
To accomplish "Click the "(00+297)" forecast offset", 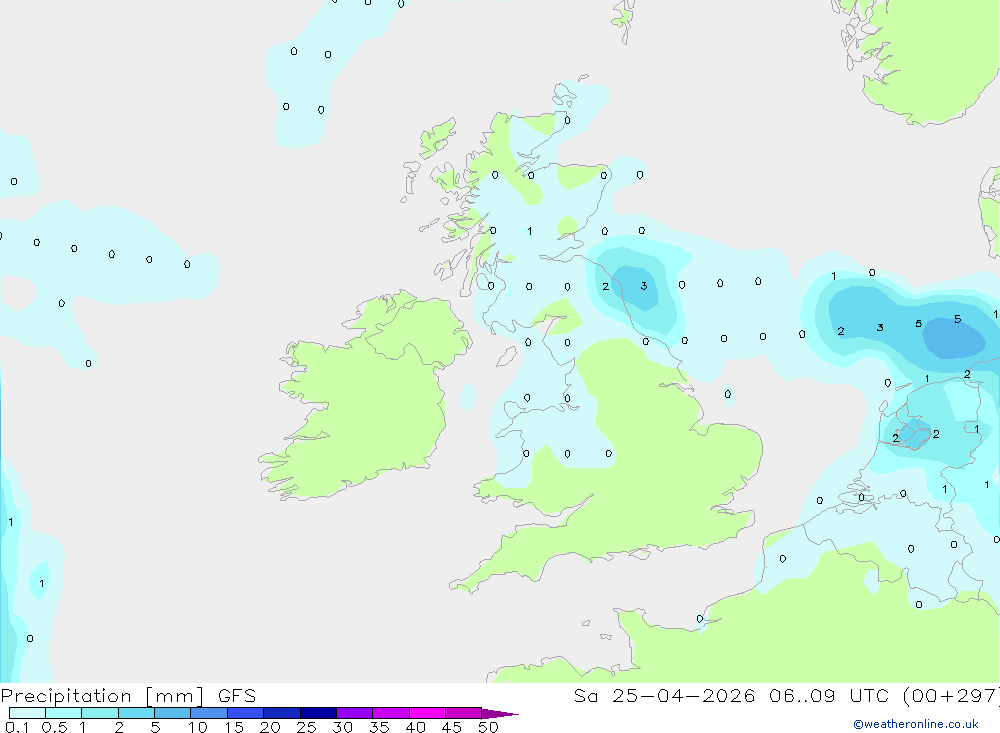I will point(952,696).
